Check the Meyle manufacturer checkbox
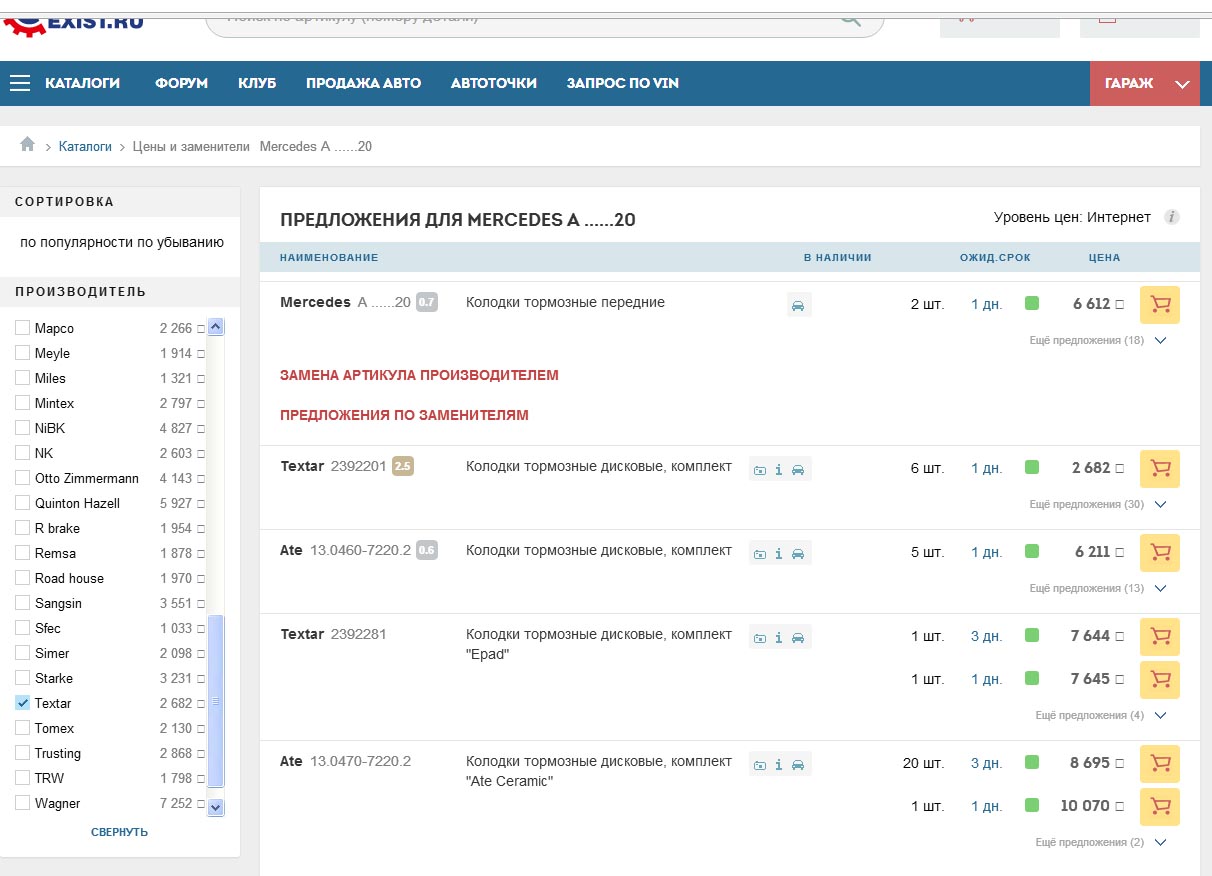Screen dimensions: 1212x876 (x=22, y=353)
